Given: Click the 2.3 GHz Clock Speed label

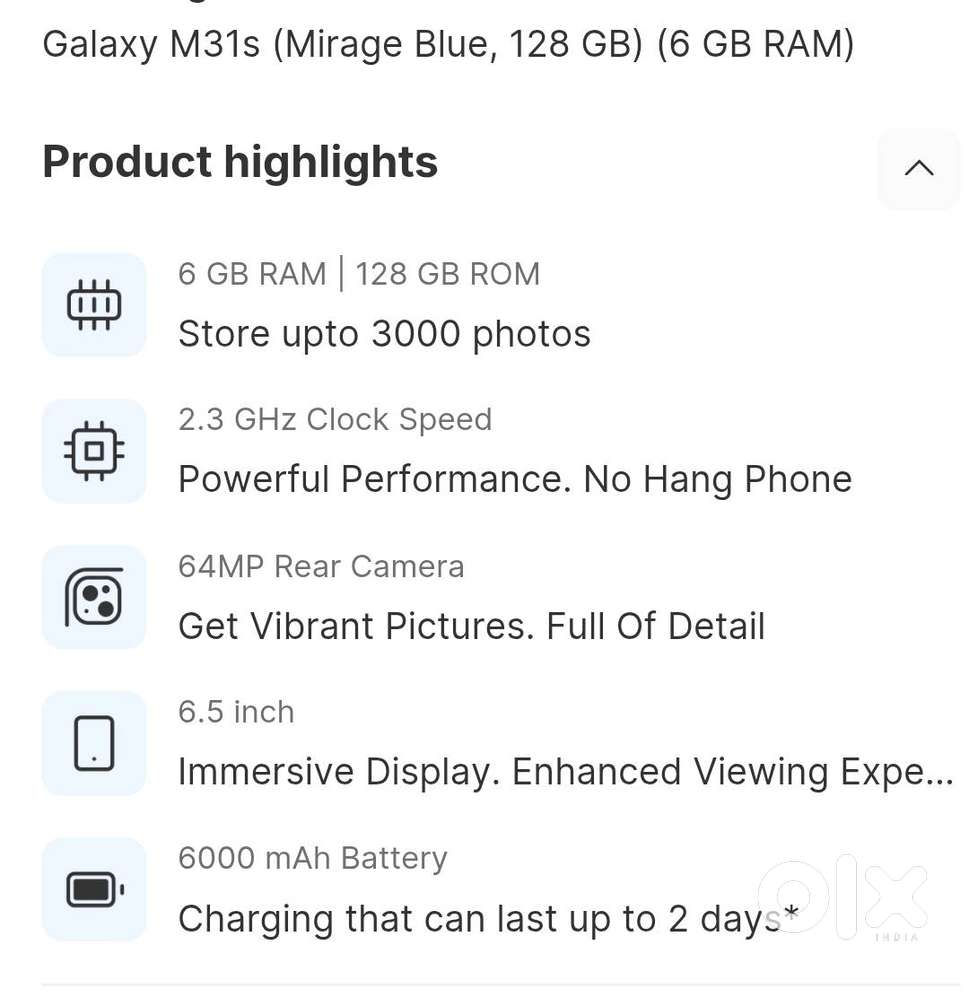Looking at the screenshot, I should pyautogui.click(x=335, y=420).
